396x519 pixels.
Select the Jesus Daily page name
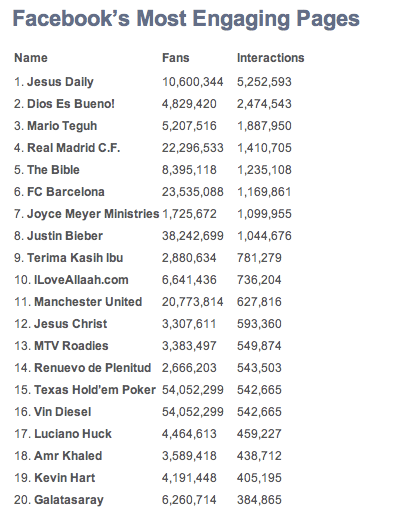pyautogui.click(x=60, y=82)
